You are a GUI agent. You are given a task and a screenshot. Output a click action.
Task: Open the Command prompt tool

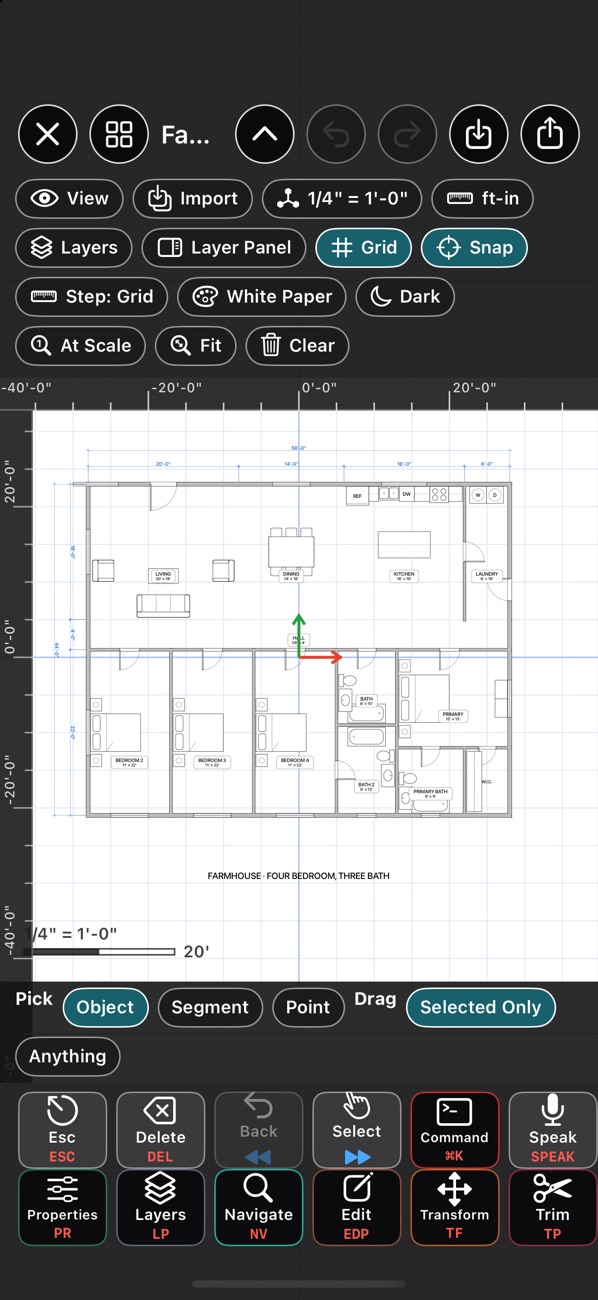[x=454, y=1130]
